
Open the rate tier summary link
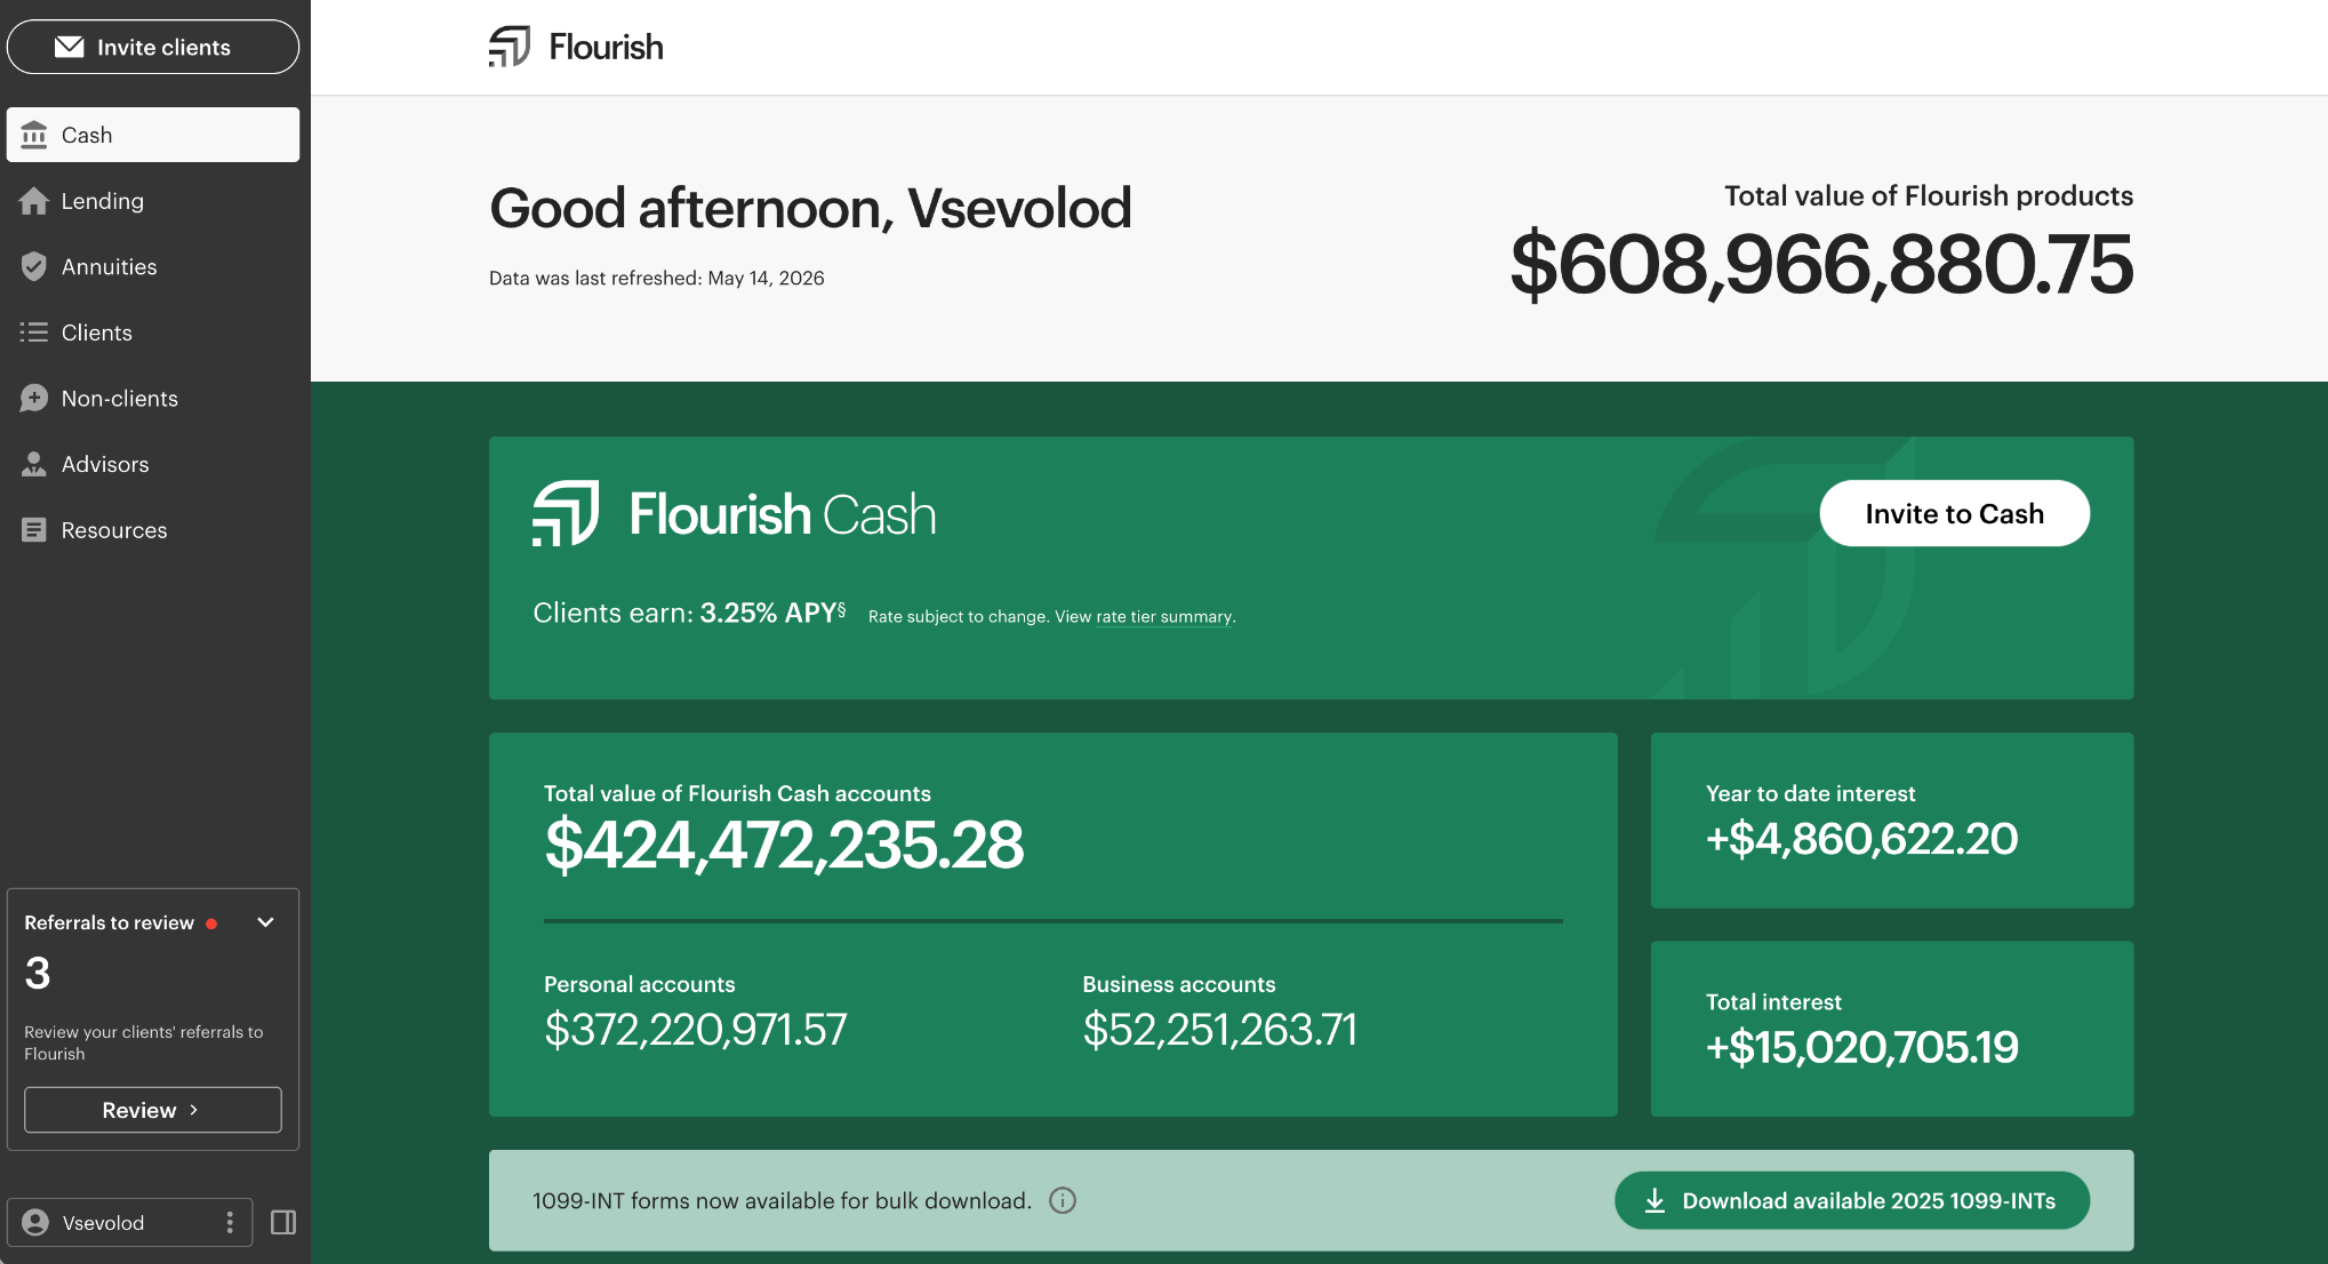click(x=1164, y=617)
